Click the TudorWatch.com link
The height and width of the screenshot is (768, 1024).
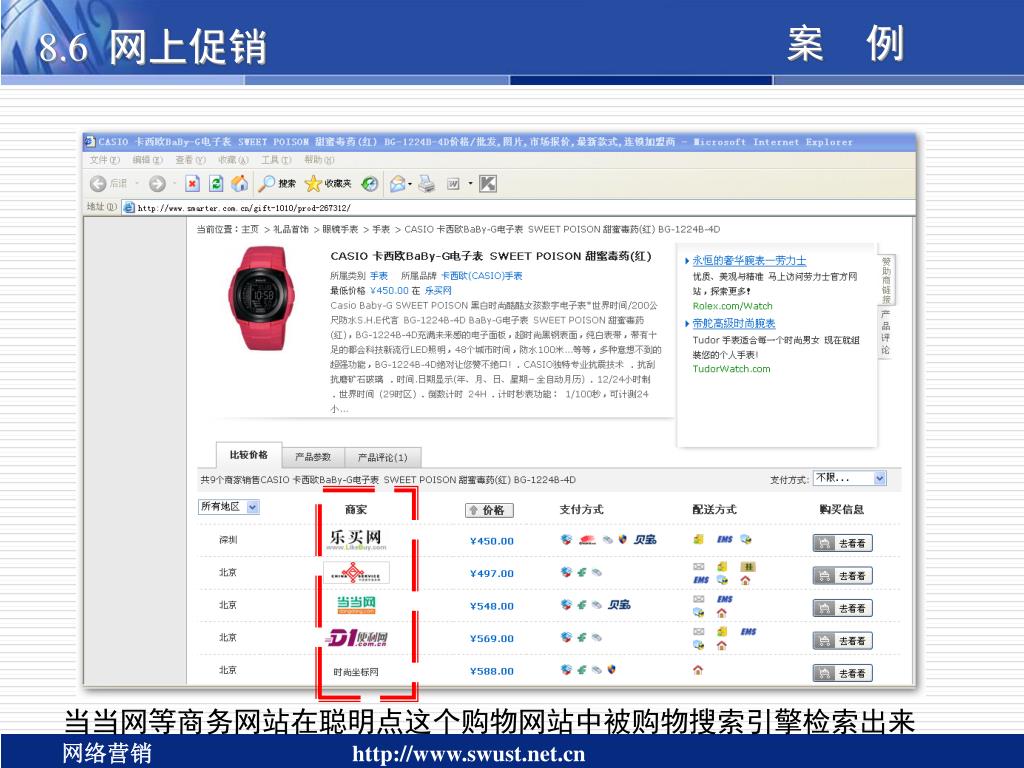coord(731,368)
